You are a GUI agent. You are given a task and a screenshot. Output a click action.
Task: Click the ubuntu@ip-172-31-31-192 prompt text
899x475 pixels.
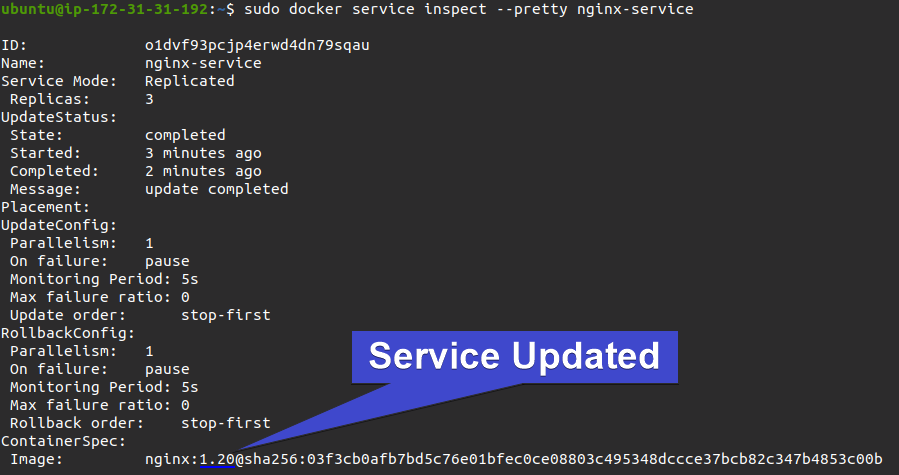tap(105, 9)
